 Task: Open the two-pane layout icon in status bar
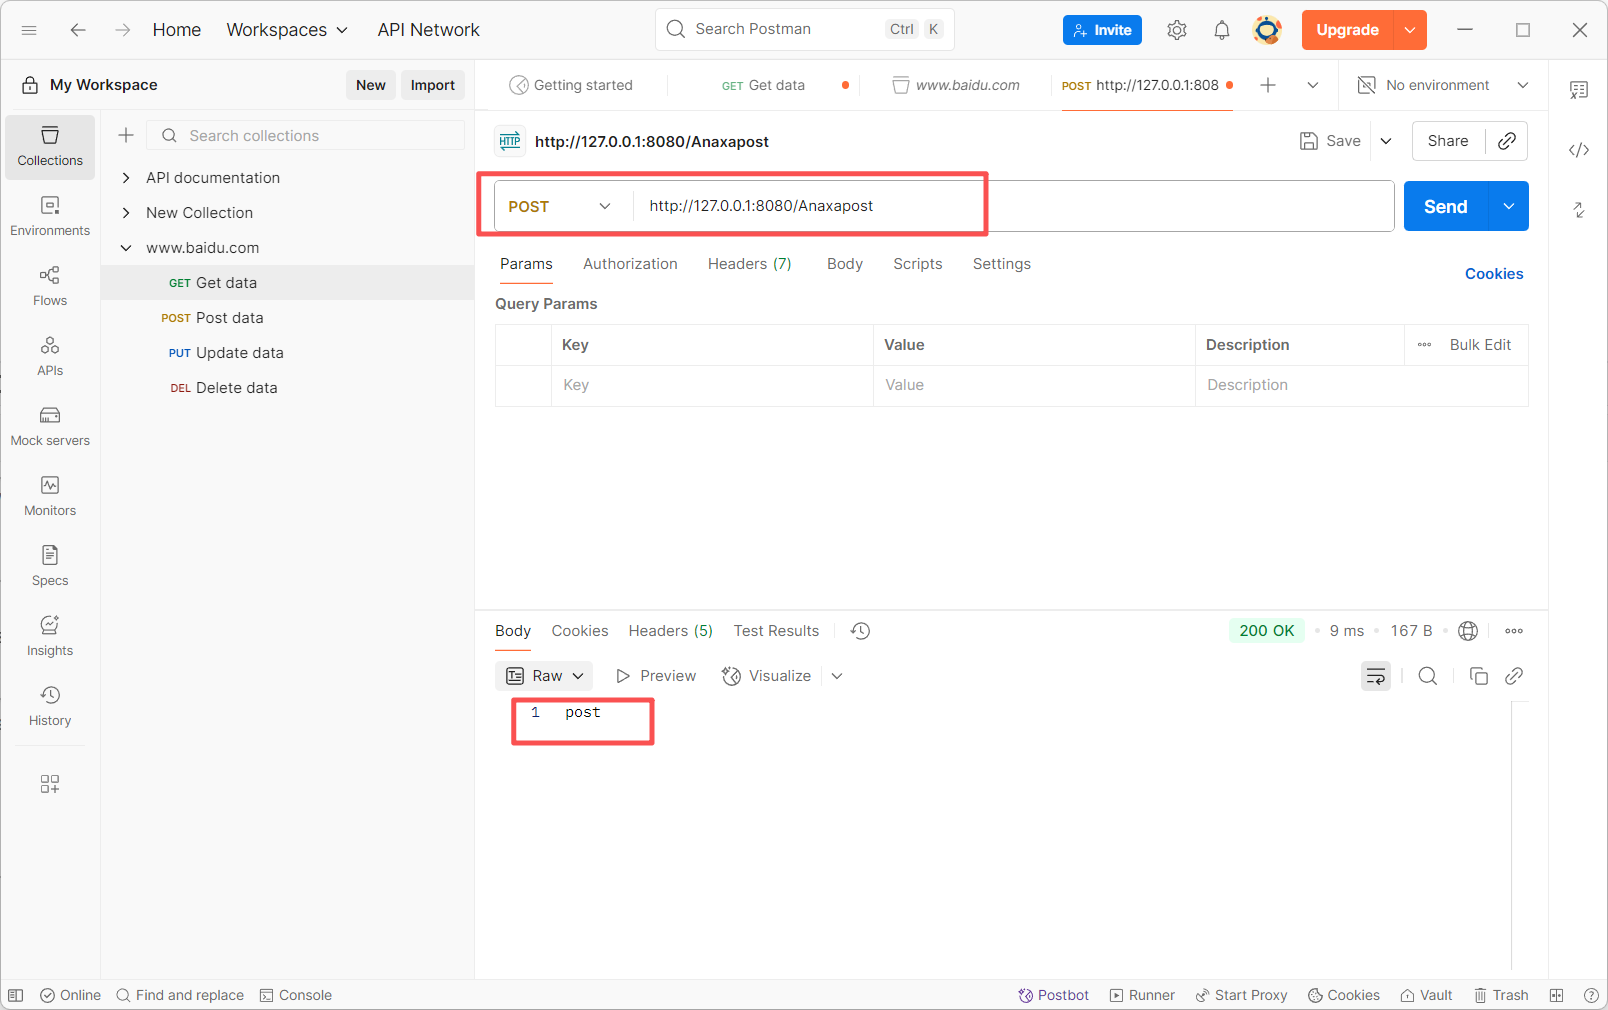point(1556,995)
